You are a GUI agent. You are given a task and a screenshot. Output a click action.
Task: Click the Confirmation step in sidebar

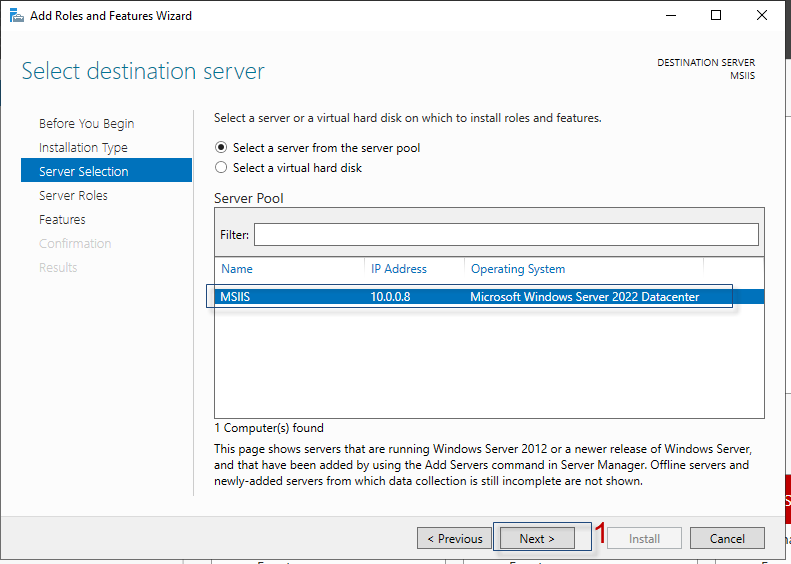(x=75, y=244)
